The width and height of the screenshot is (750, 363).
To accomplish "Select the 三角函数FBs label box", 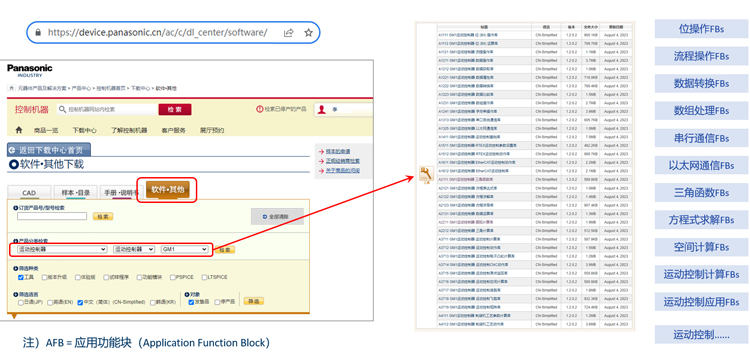I will coord(702,193).
